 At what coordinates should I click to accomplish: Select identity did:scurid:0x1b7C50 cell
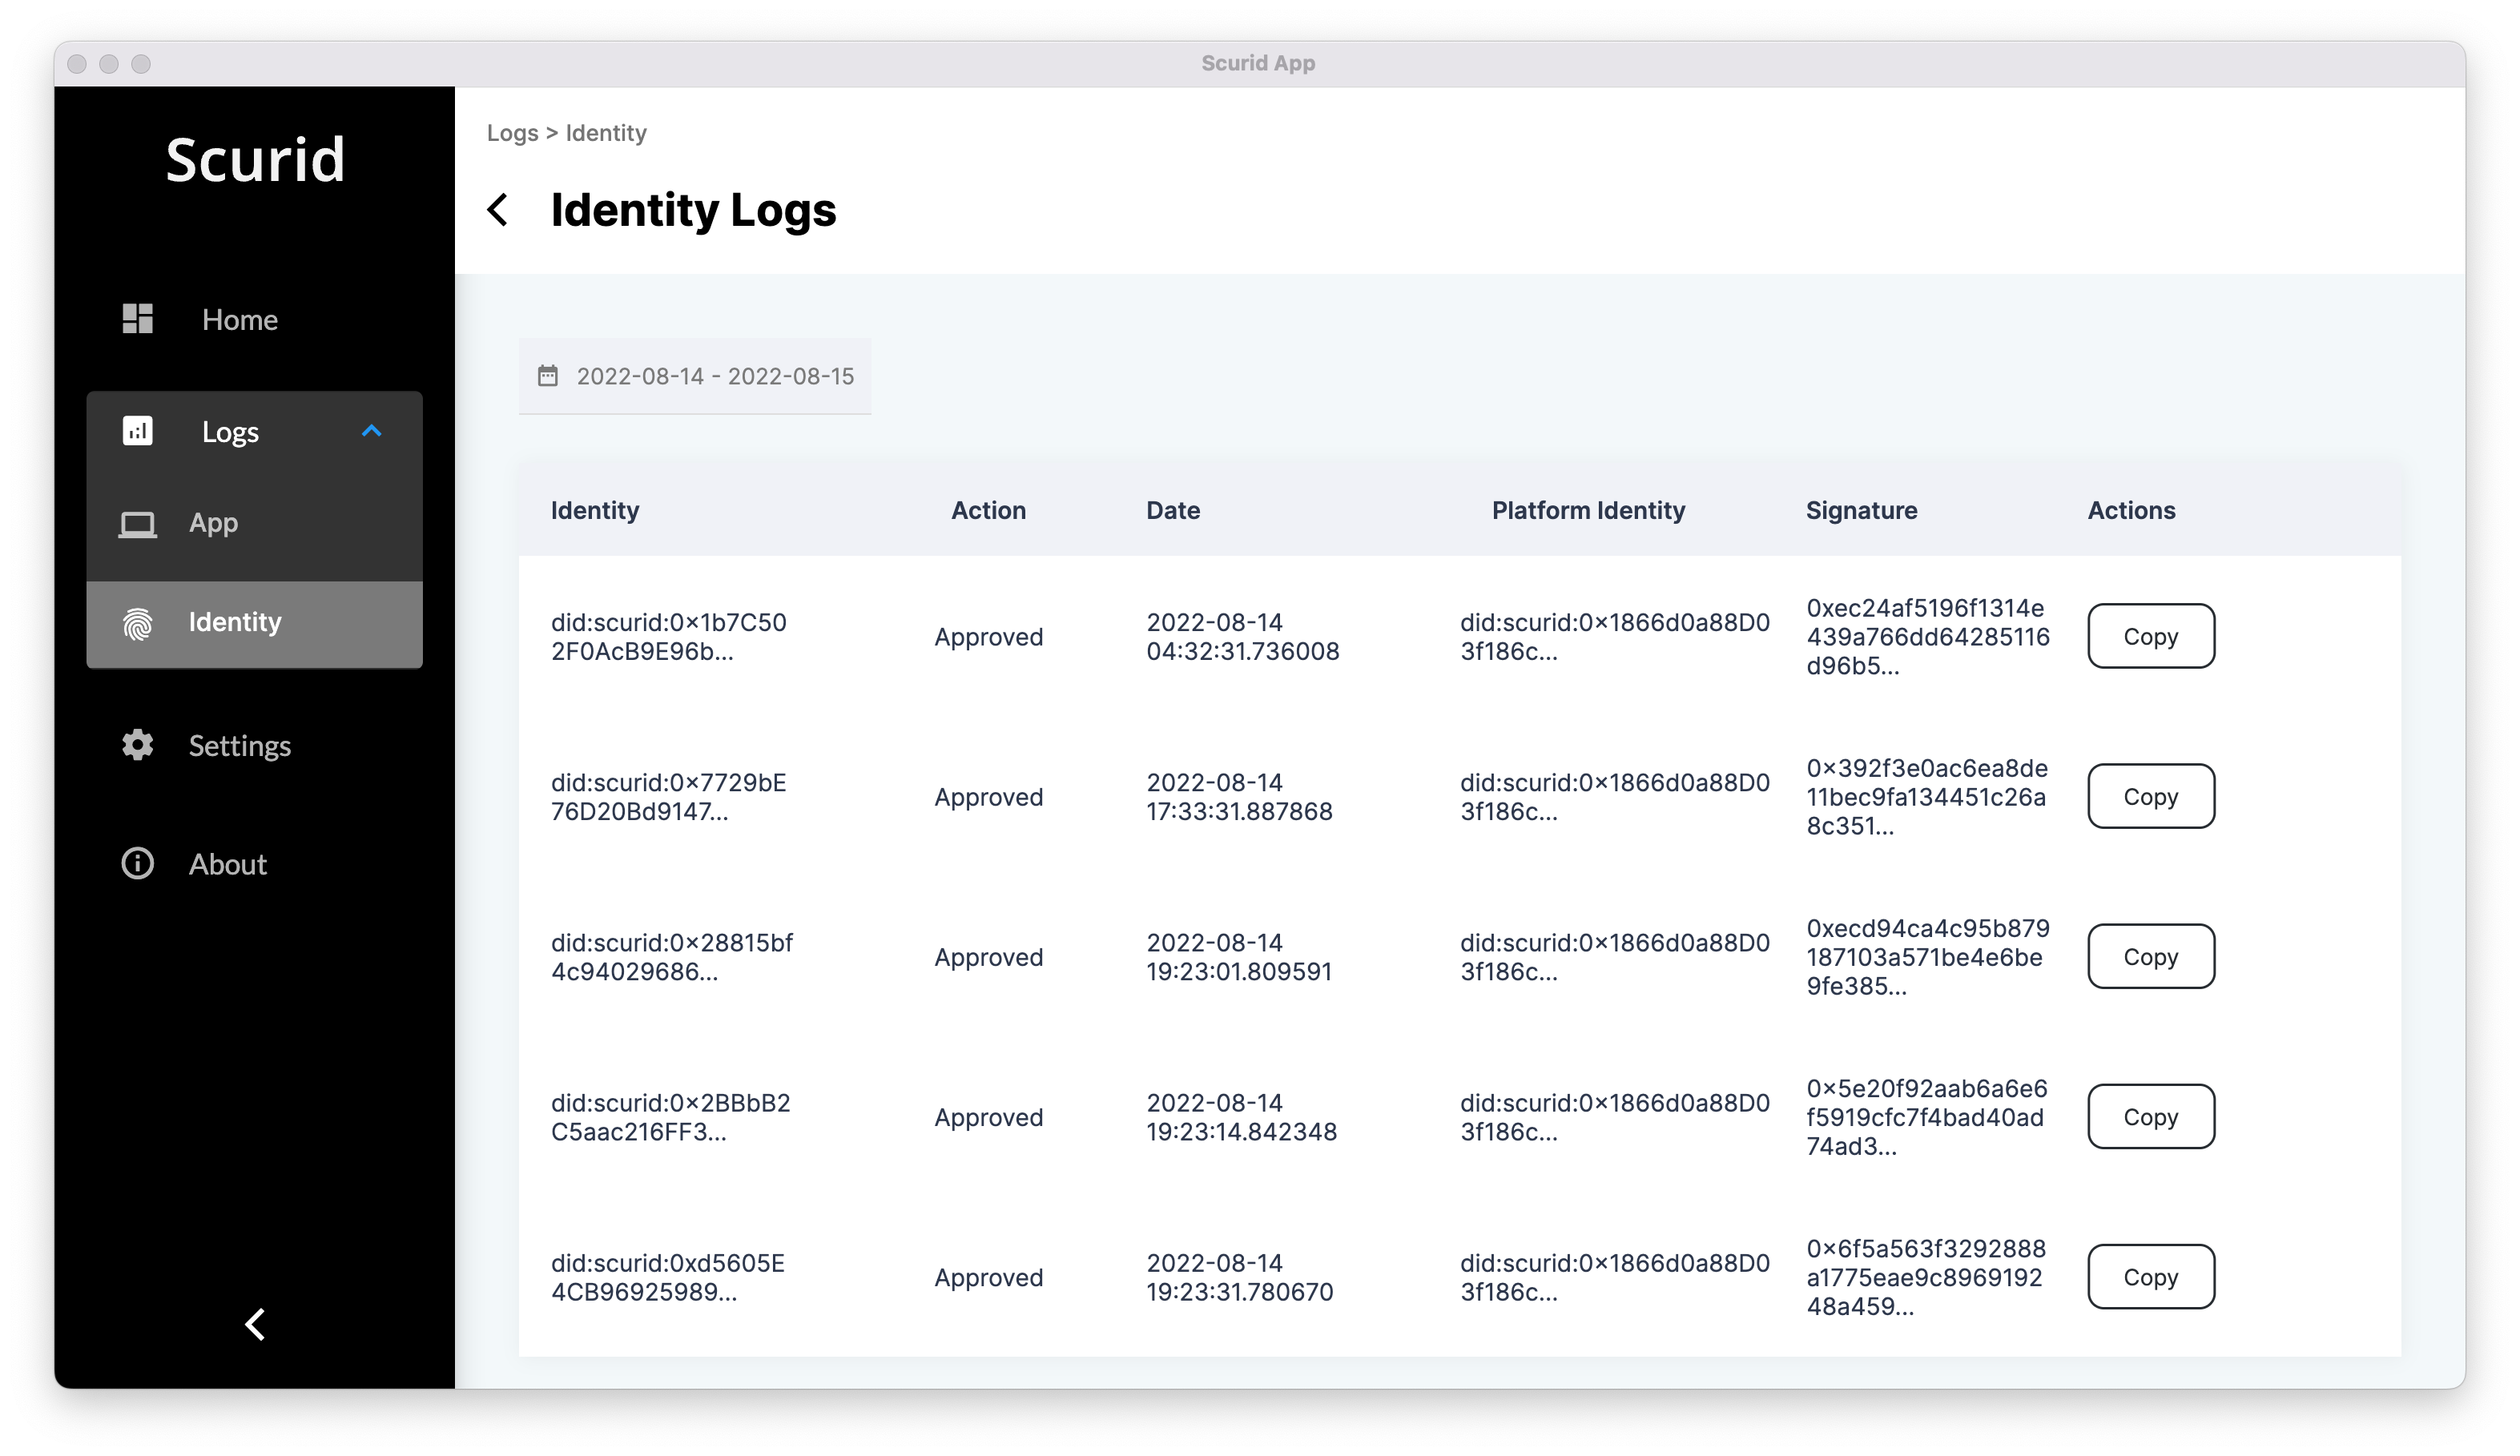(x=669, y=636)
